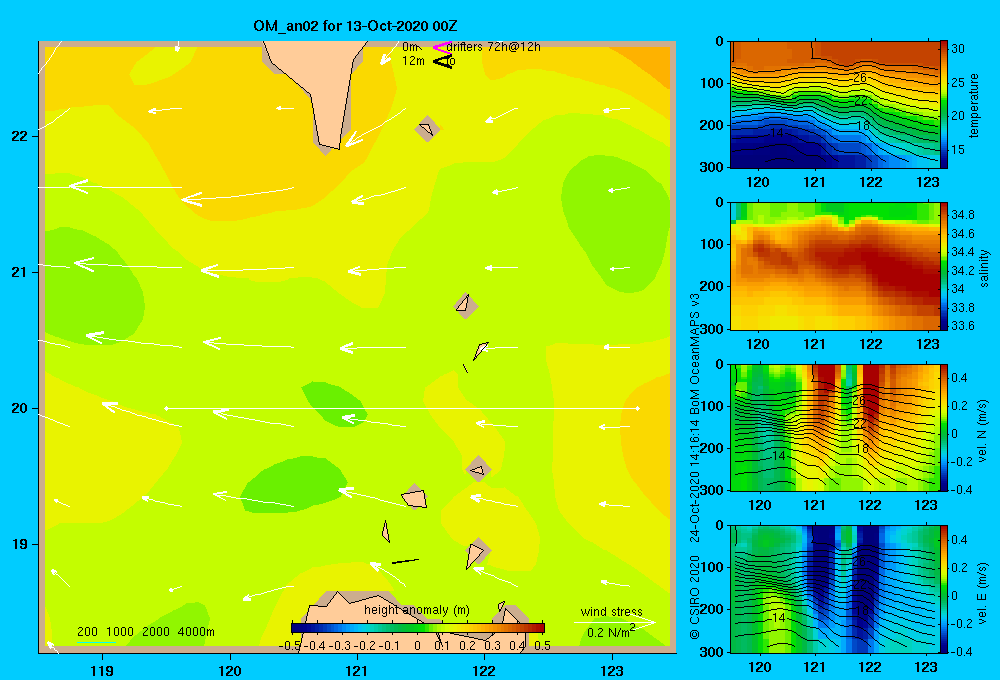
Task: Click the height anomaly color bar
Action: point(418,628)
